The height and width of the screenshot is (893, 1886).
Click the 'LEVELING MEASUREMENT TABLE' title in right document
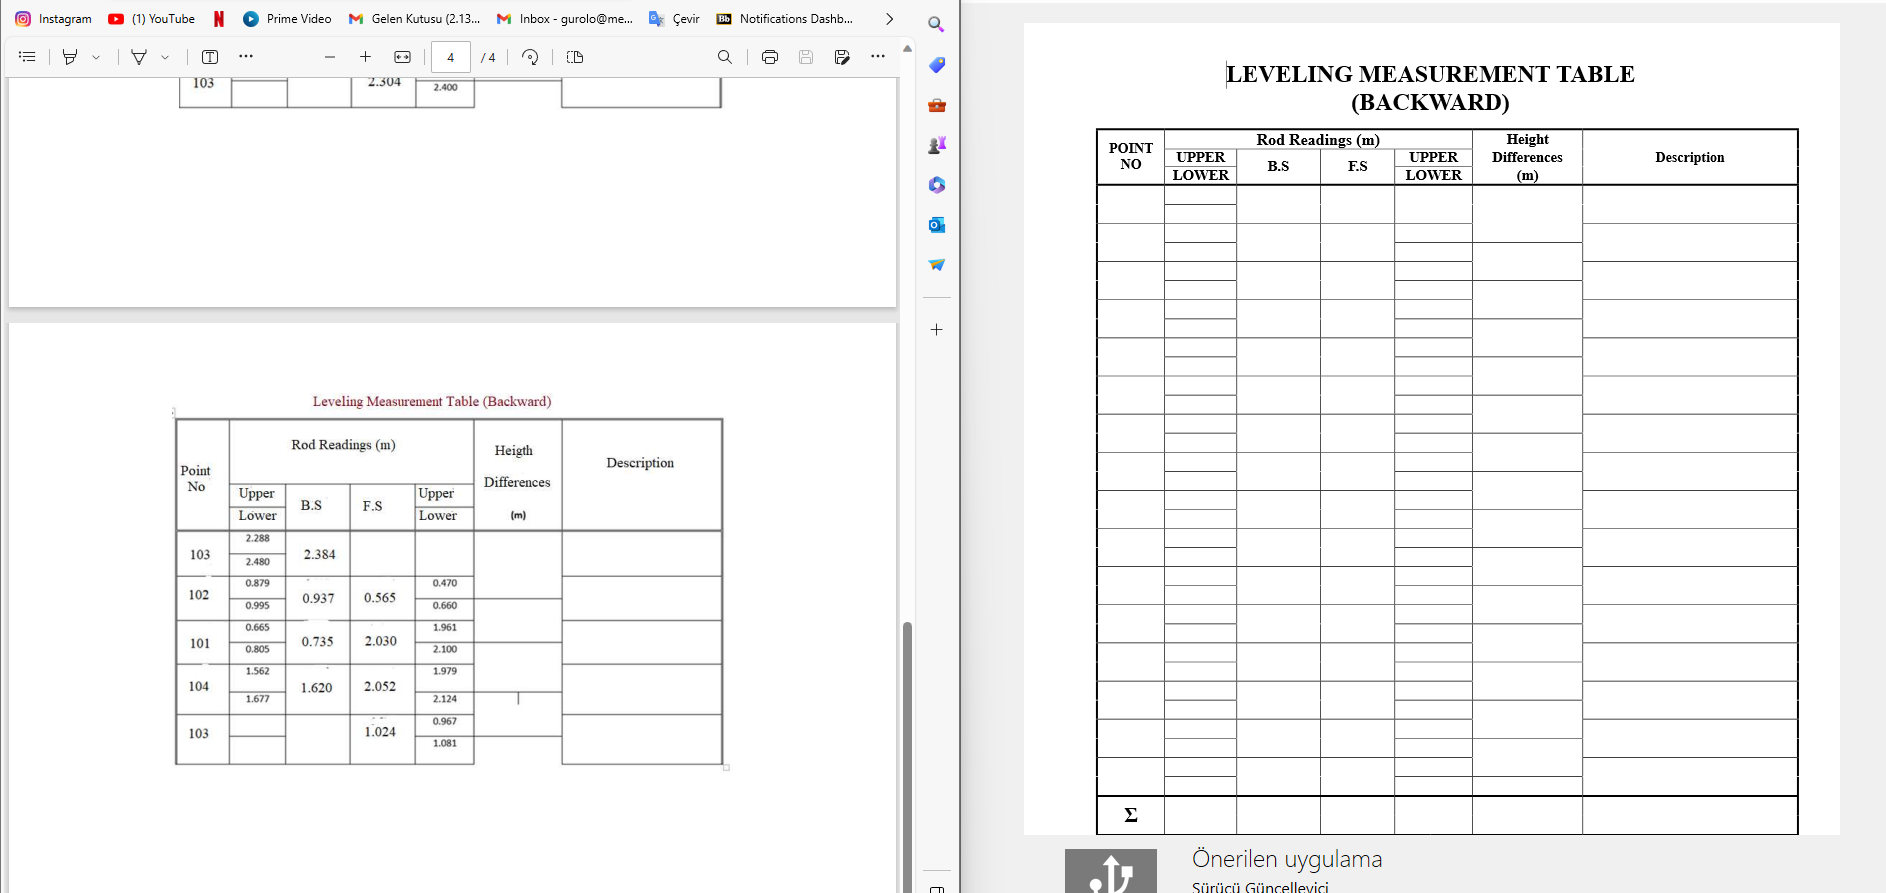pos(1430,74)
